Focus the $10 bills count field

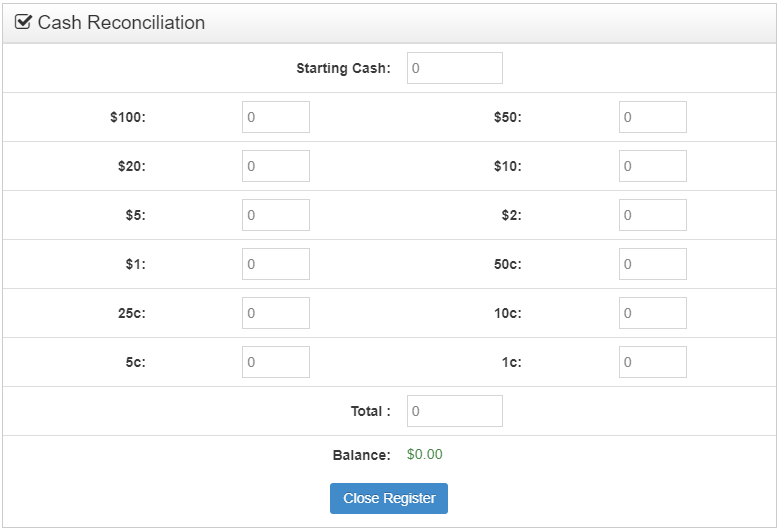point(652,166)
